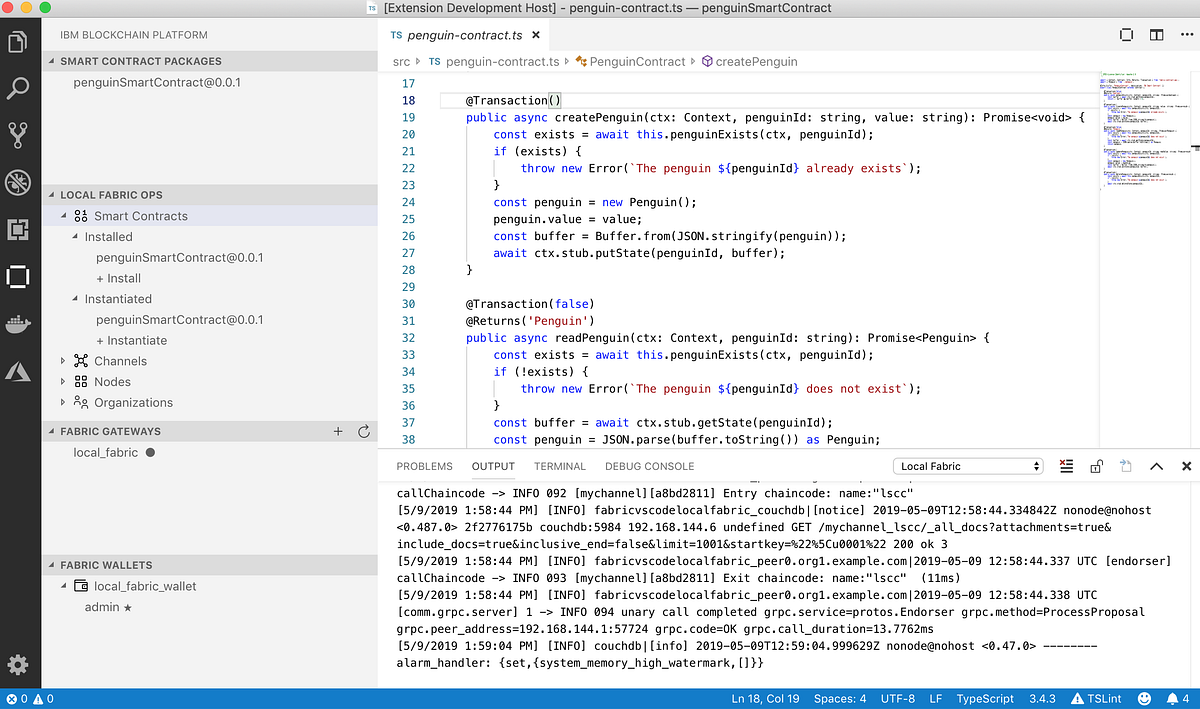Image resolution: width=1200 pixels, height=709 pixels.
Task: Maximize the panel with the chevron
Action: (1157, 466)
